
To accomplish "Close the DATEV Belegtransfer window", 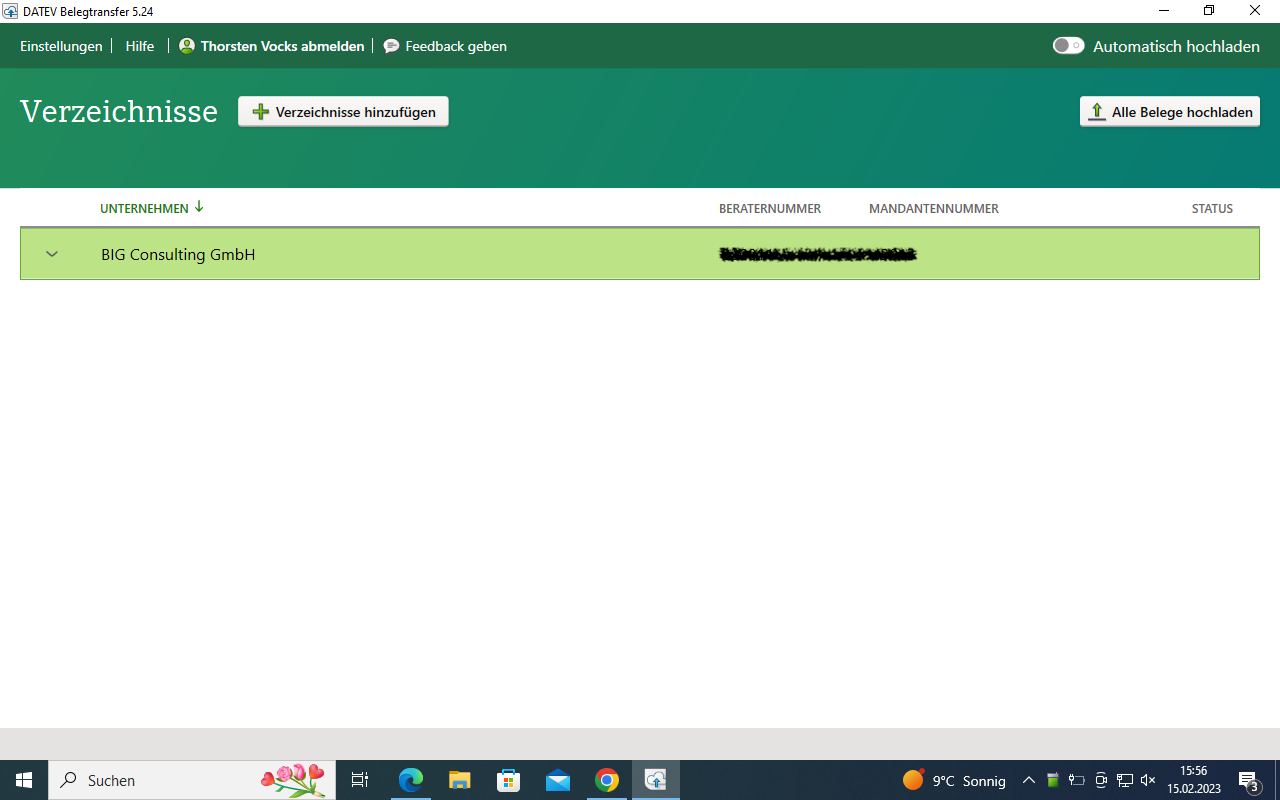I will click(1255, 11).
